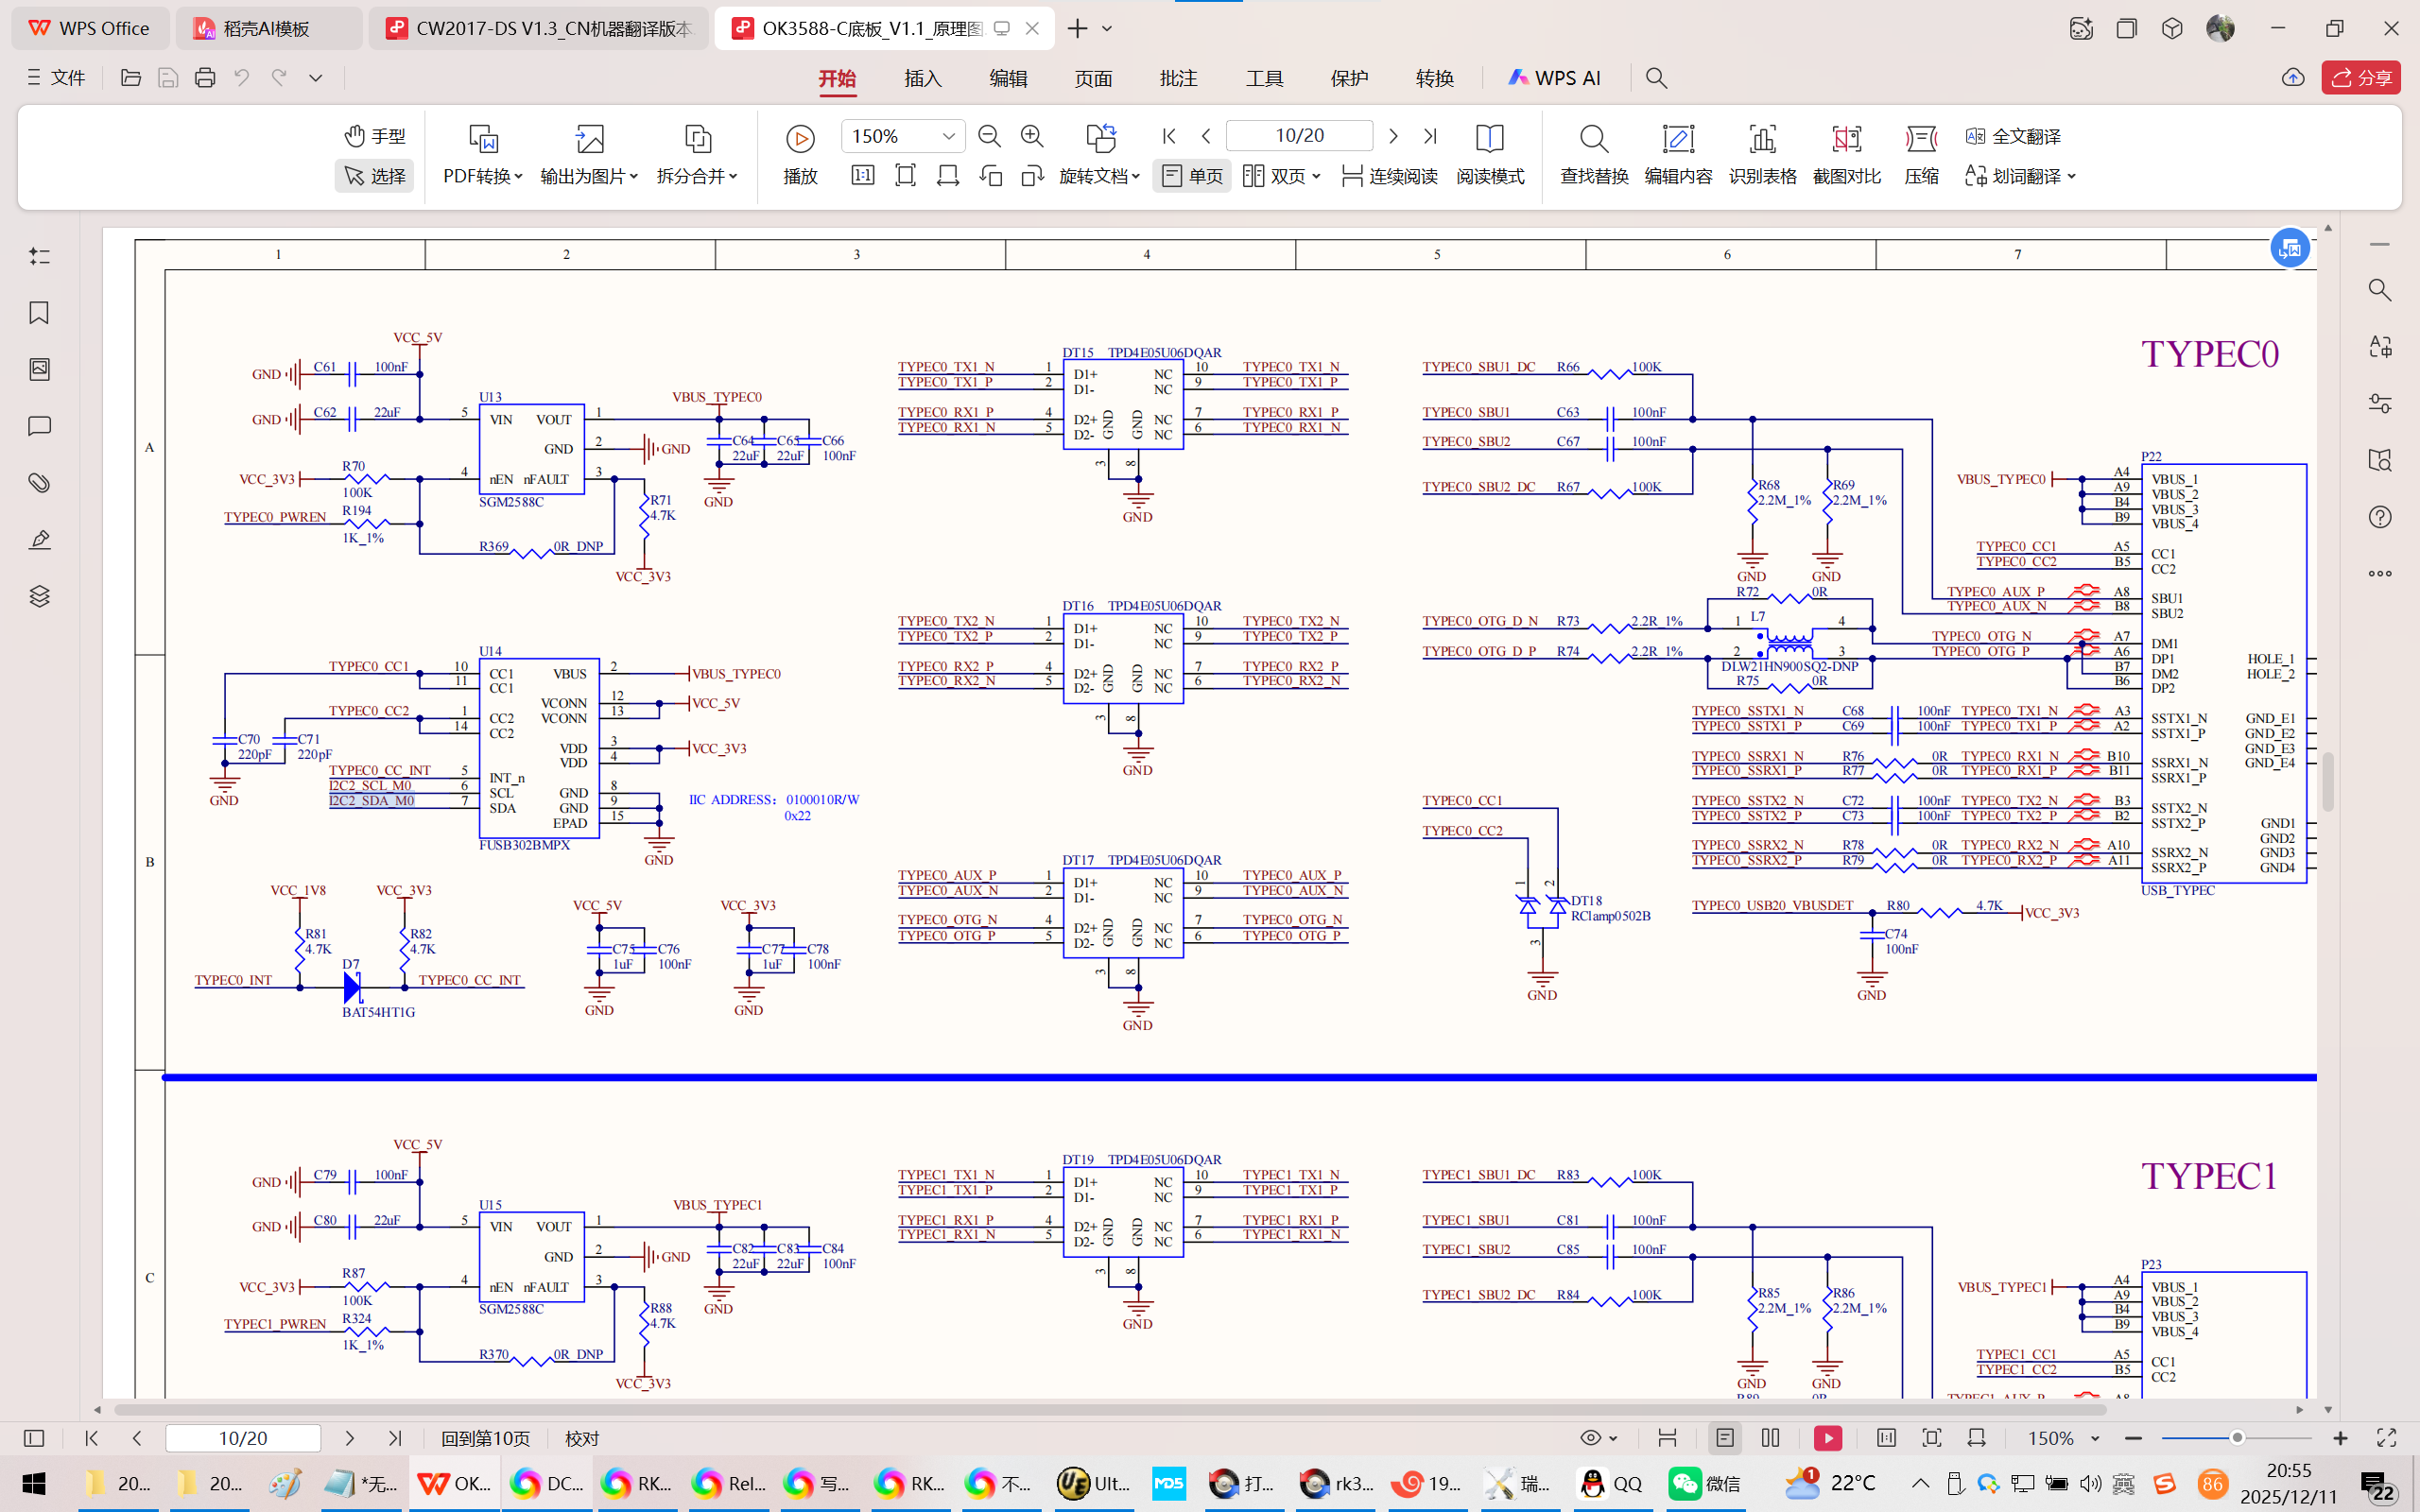This screenshot has height=1512, width=2420.
Task: Click the red Share button
Action: [x=2360, y=78]
